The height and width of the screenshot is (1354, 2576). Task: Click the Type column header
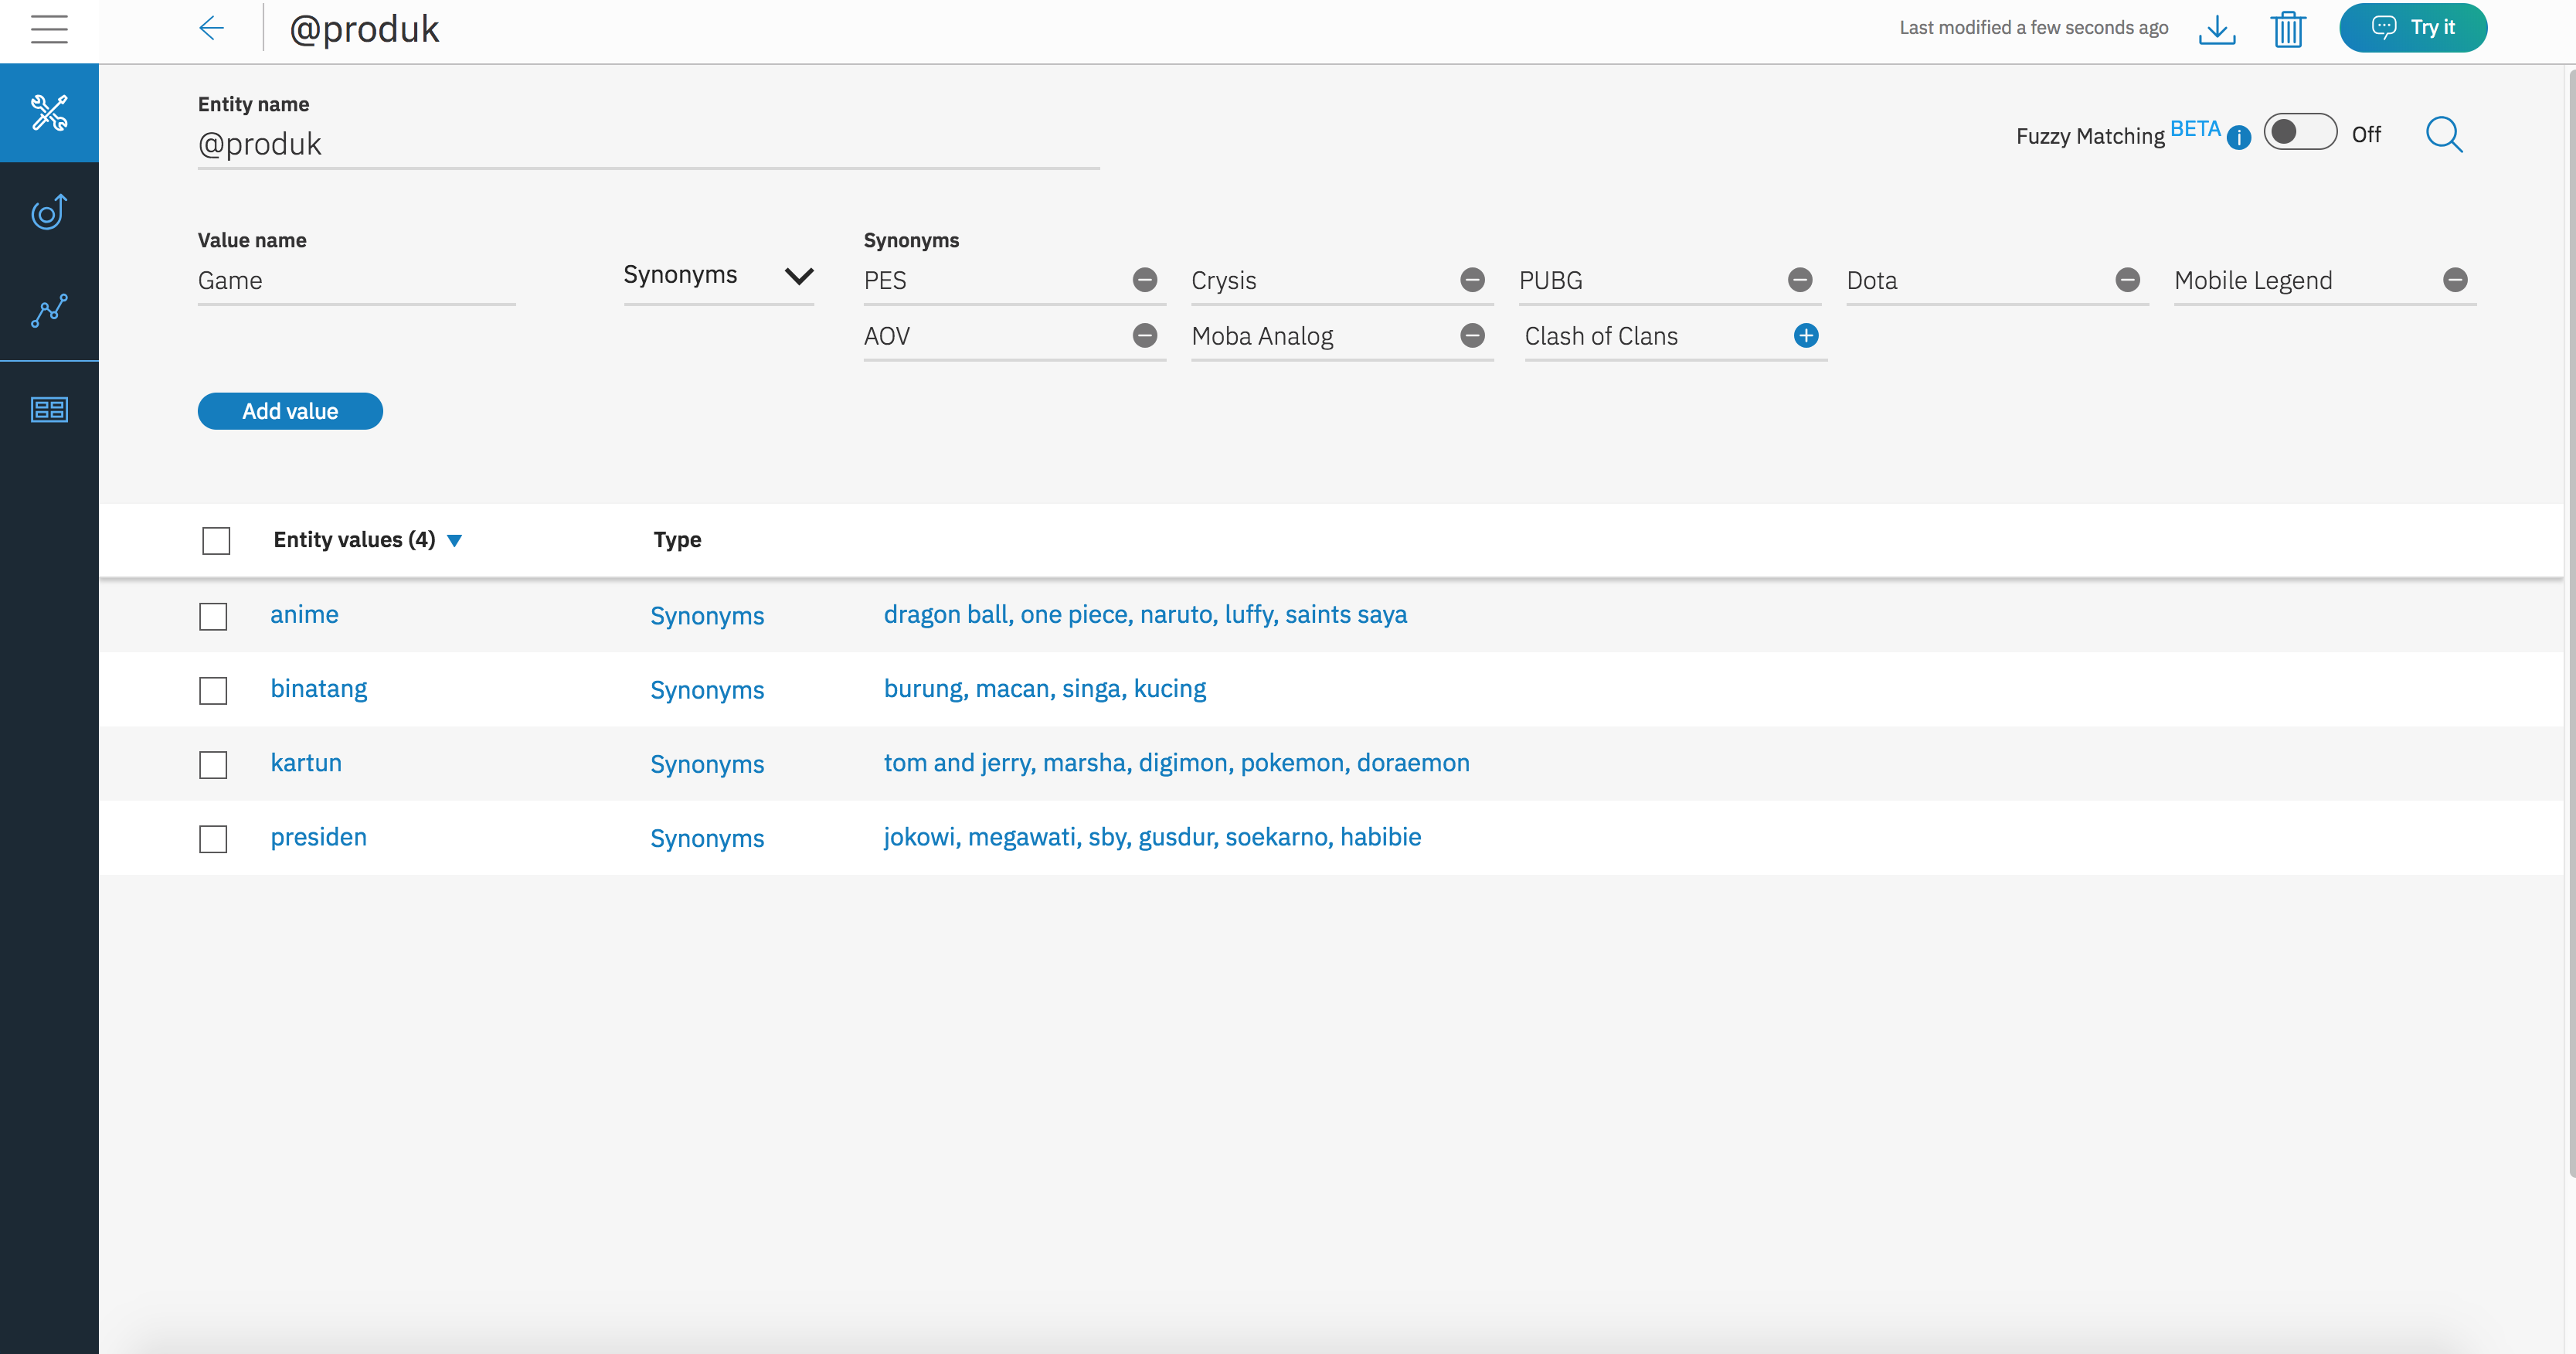click(x=677, y=540)
